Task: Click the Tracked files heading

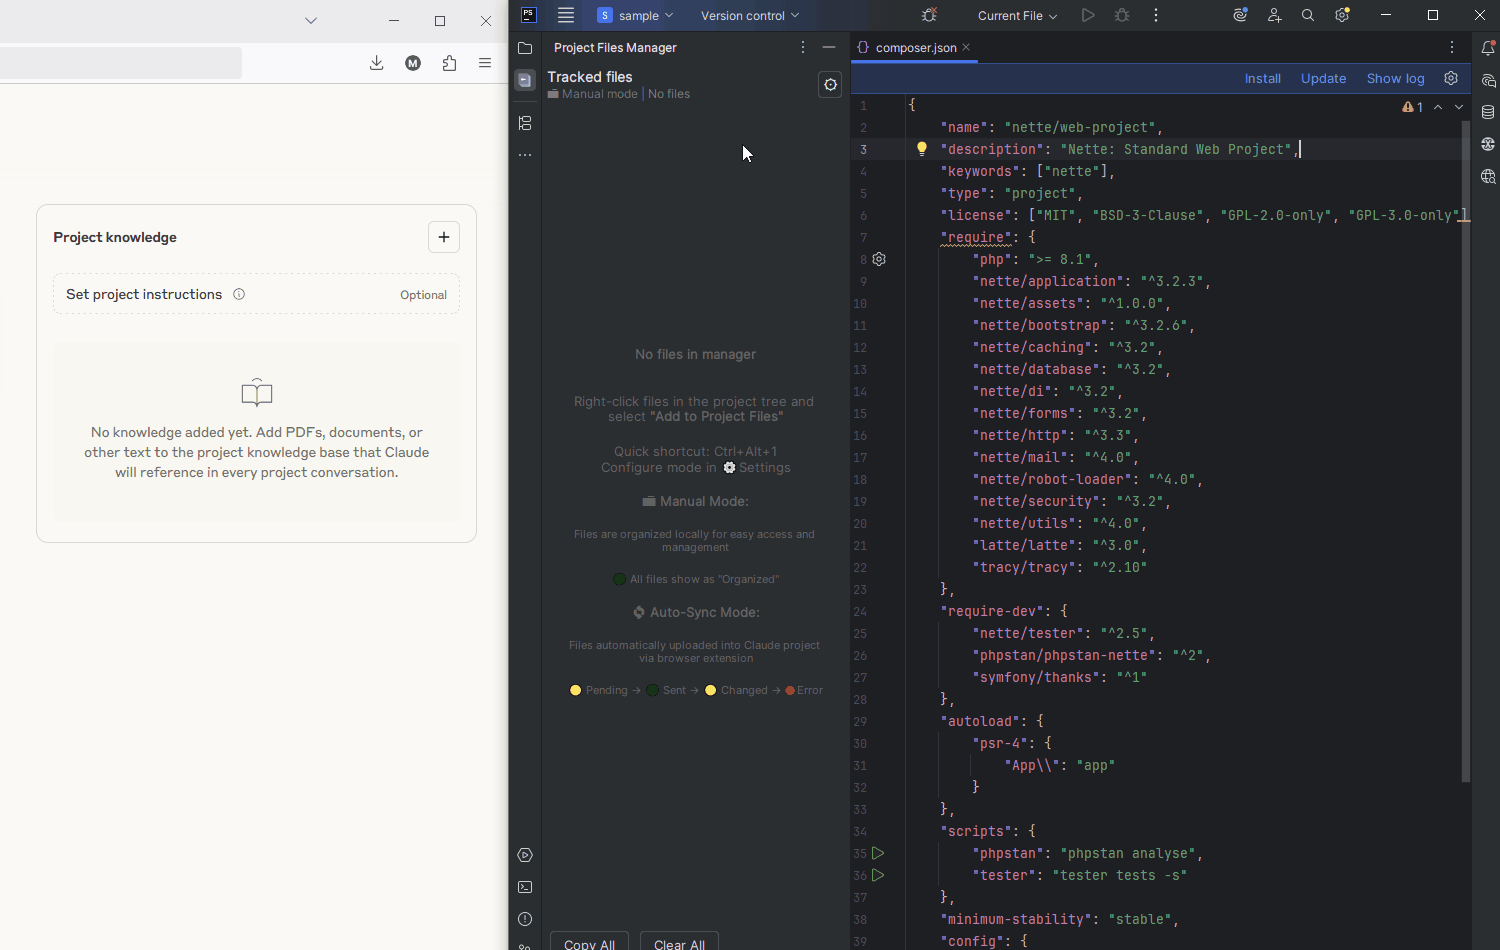Action: click(x=590, y=77)
